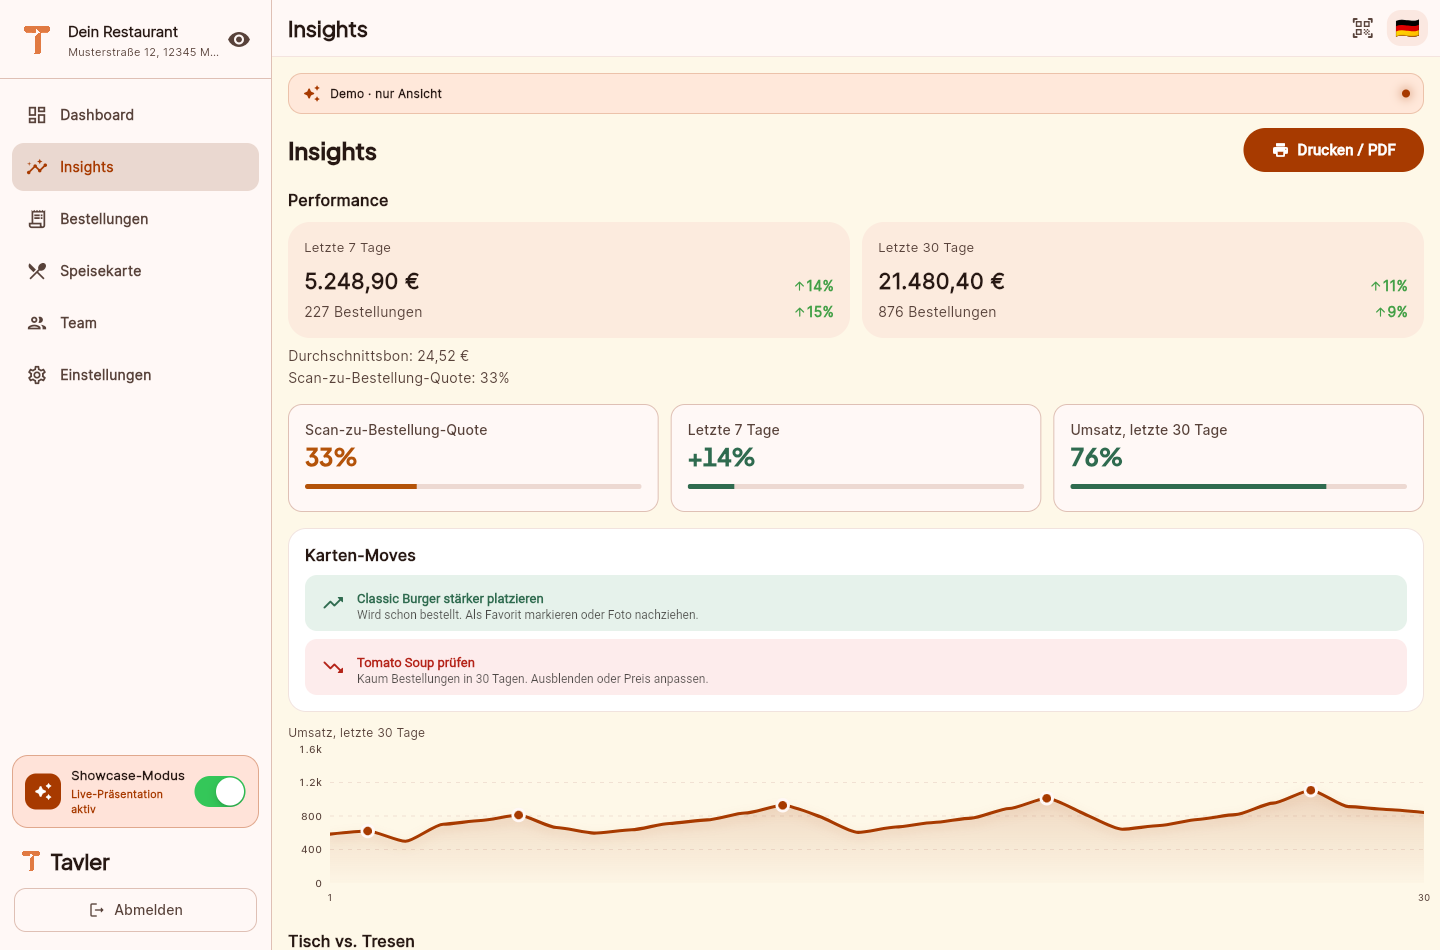
Task: Click the rising trend icon for Classic Burger
Action: point(333,603)
